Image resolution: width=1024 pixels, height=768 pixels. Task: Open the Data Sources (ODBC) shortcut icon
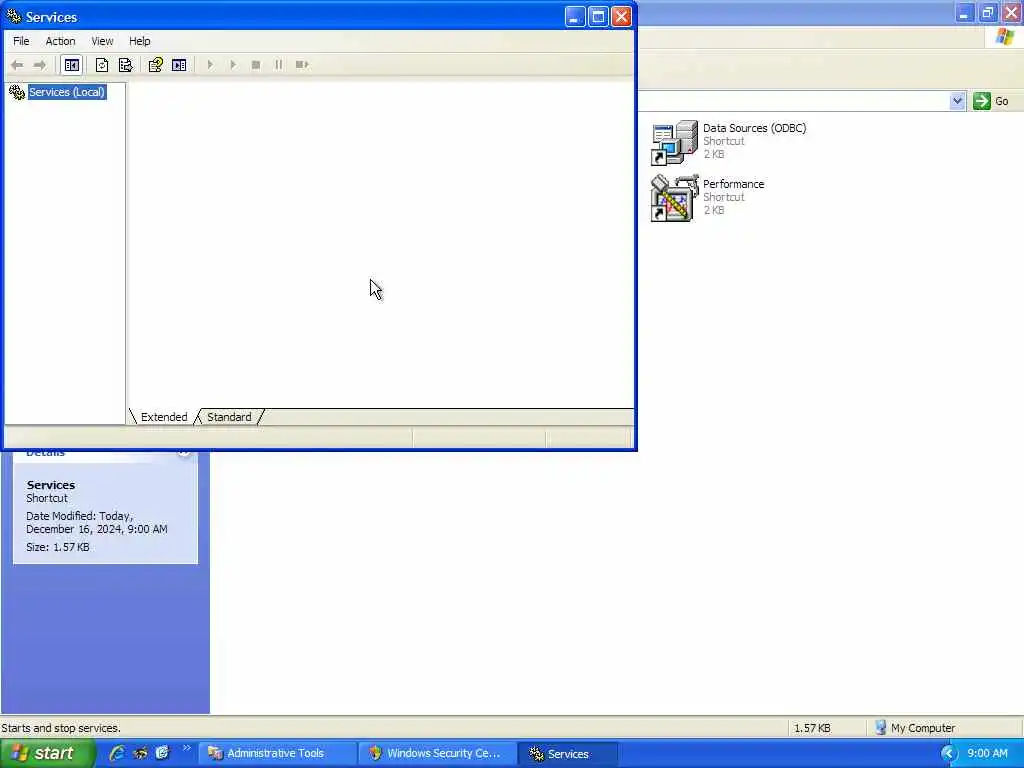pos(675,142)
